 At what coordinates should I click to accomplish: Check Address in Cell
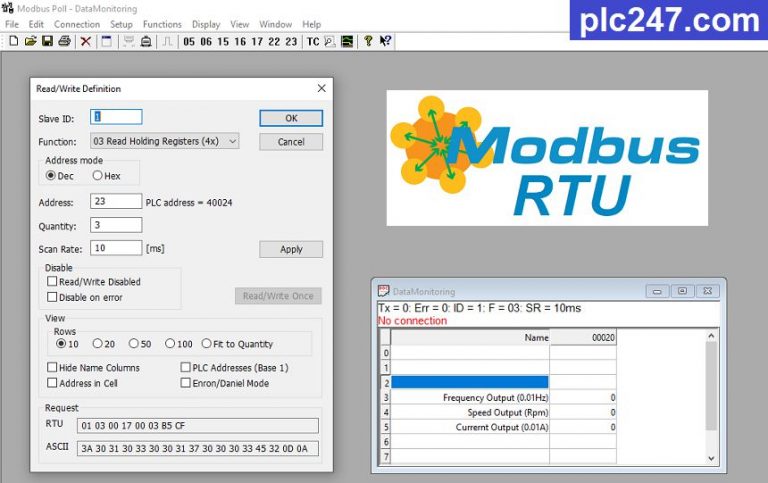tap(52, 383)
